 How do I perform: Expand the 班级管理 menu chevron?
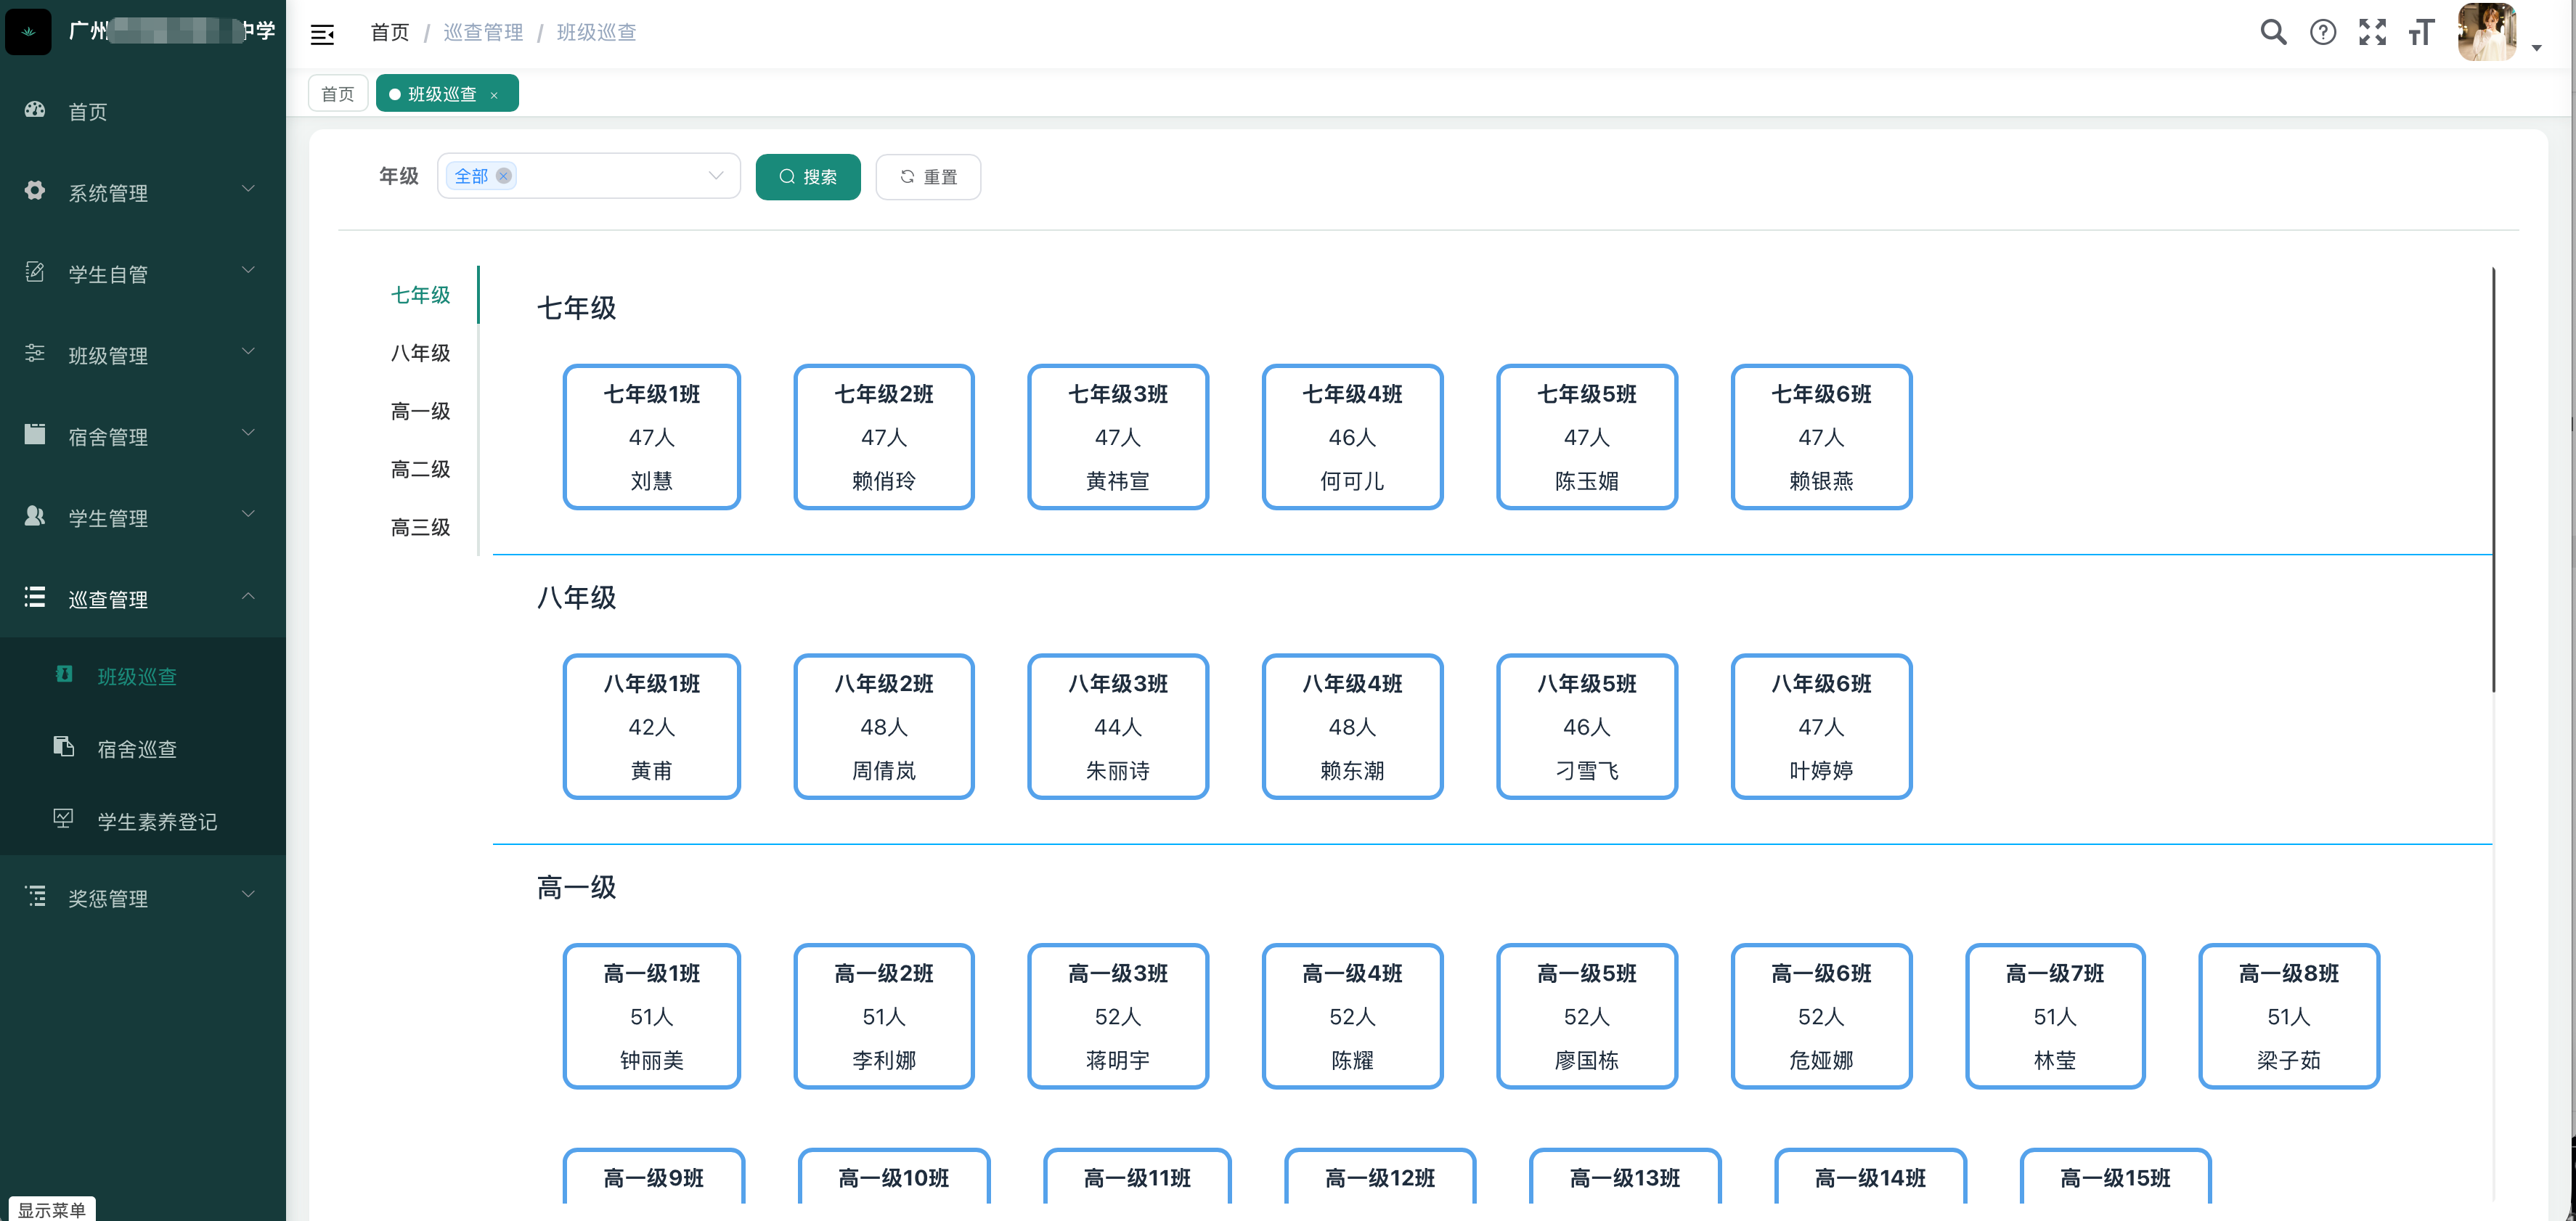248,352
